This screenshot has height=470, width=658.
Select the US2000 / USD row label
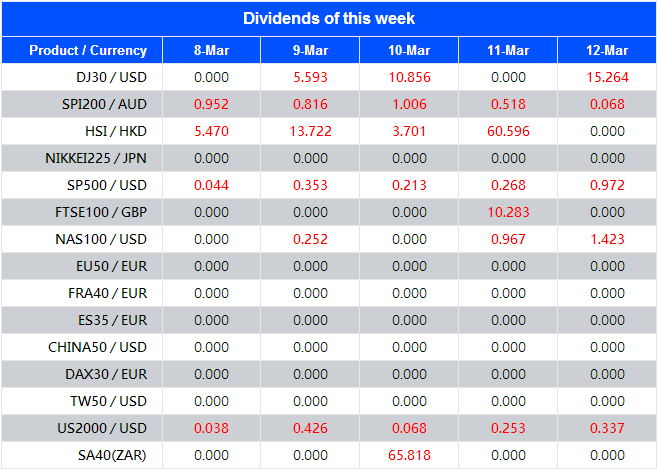(101, 428)
